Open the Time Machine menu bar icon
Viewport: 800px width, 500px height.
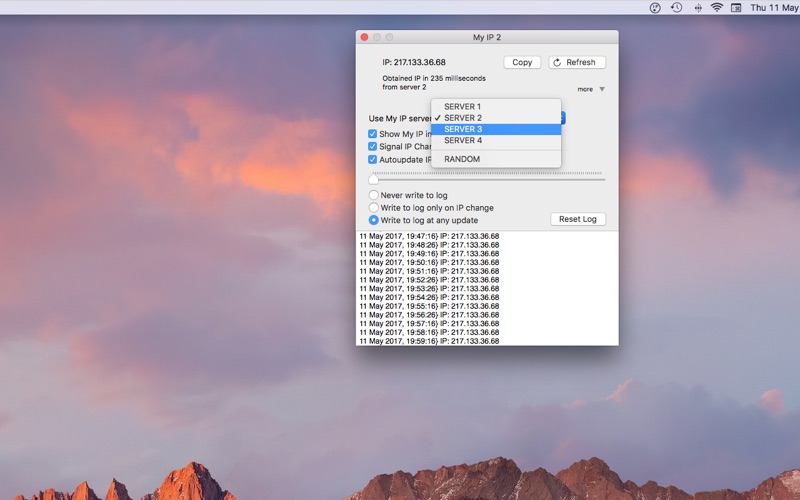[x=676, y=8]
